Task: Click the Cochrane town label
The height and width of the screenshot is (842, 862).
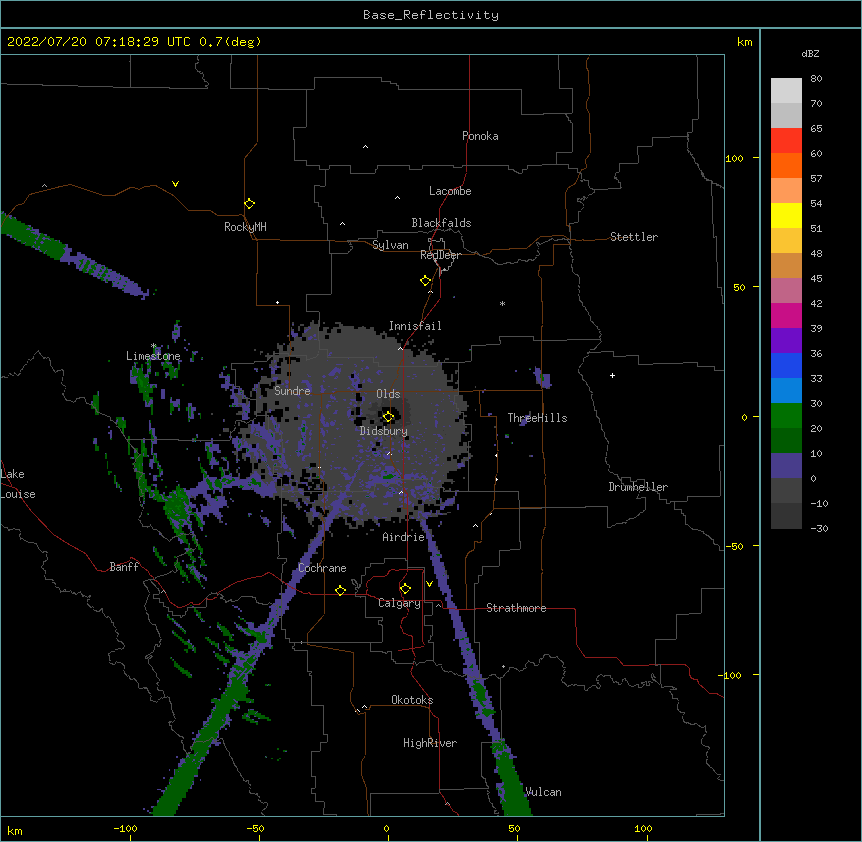Action: click(x=322, y=568)
